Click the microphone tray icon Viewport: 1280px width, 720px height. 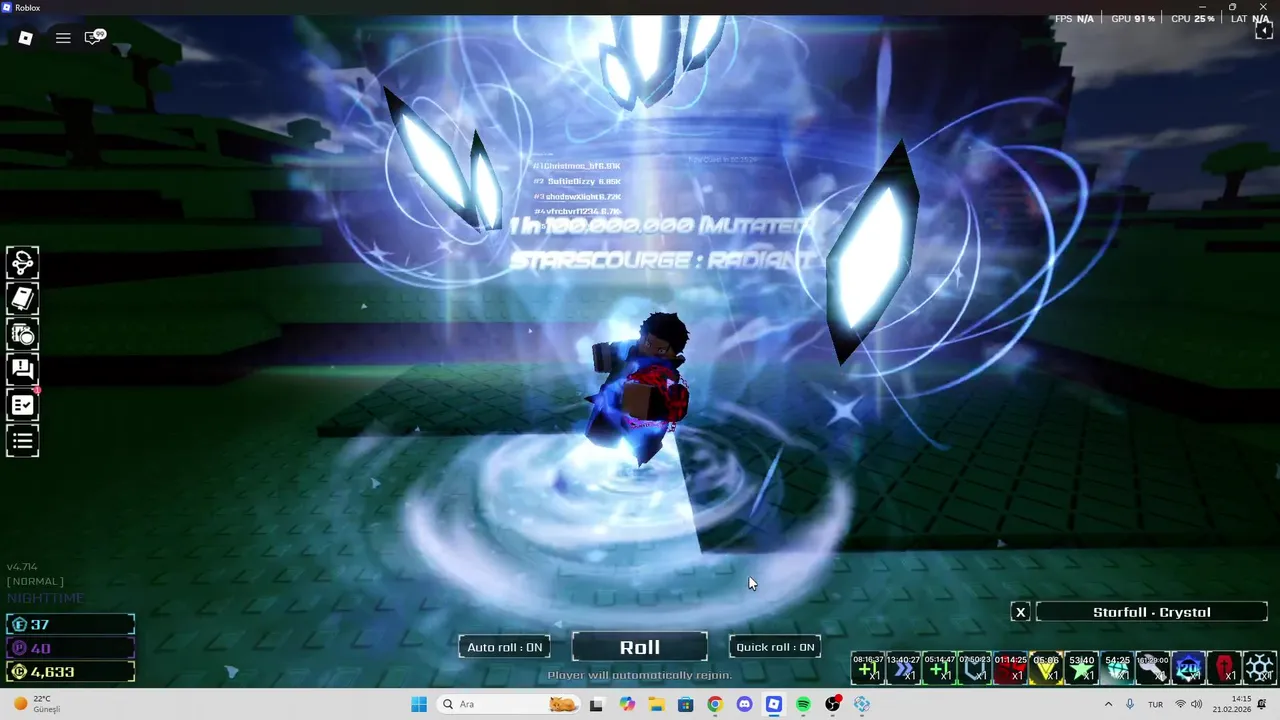(x=1130, y=704)
